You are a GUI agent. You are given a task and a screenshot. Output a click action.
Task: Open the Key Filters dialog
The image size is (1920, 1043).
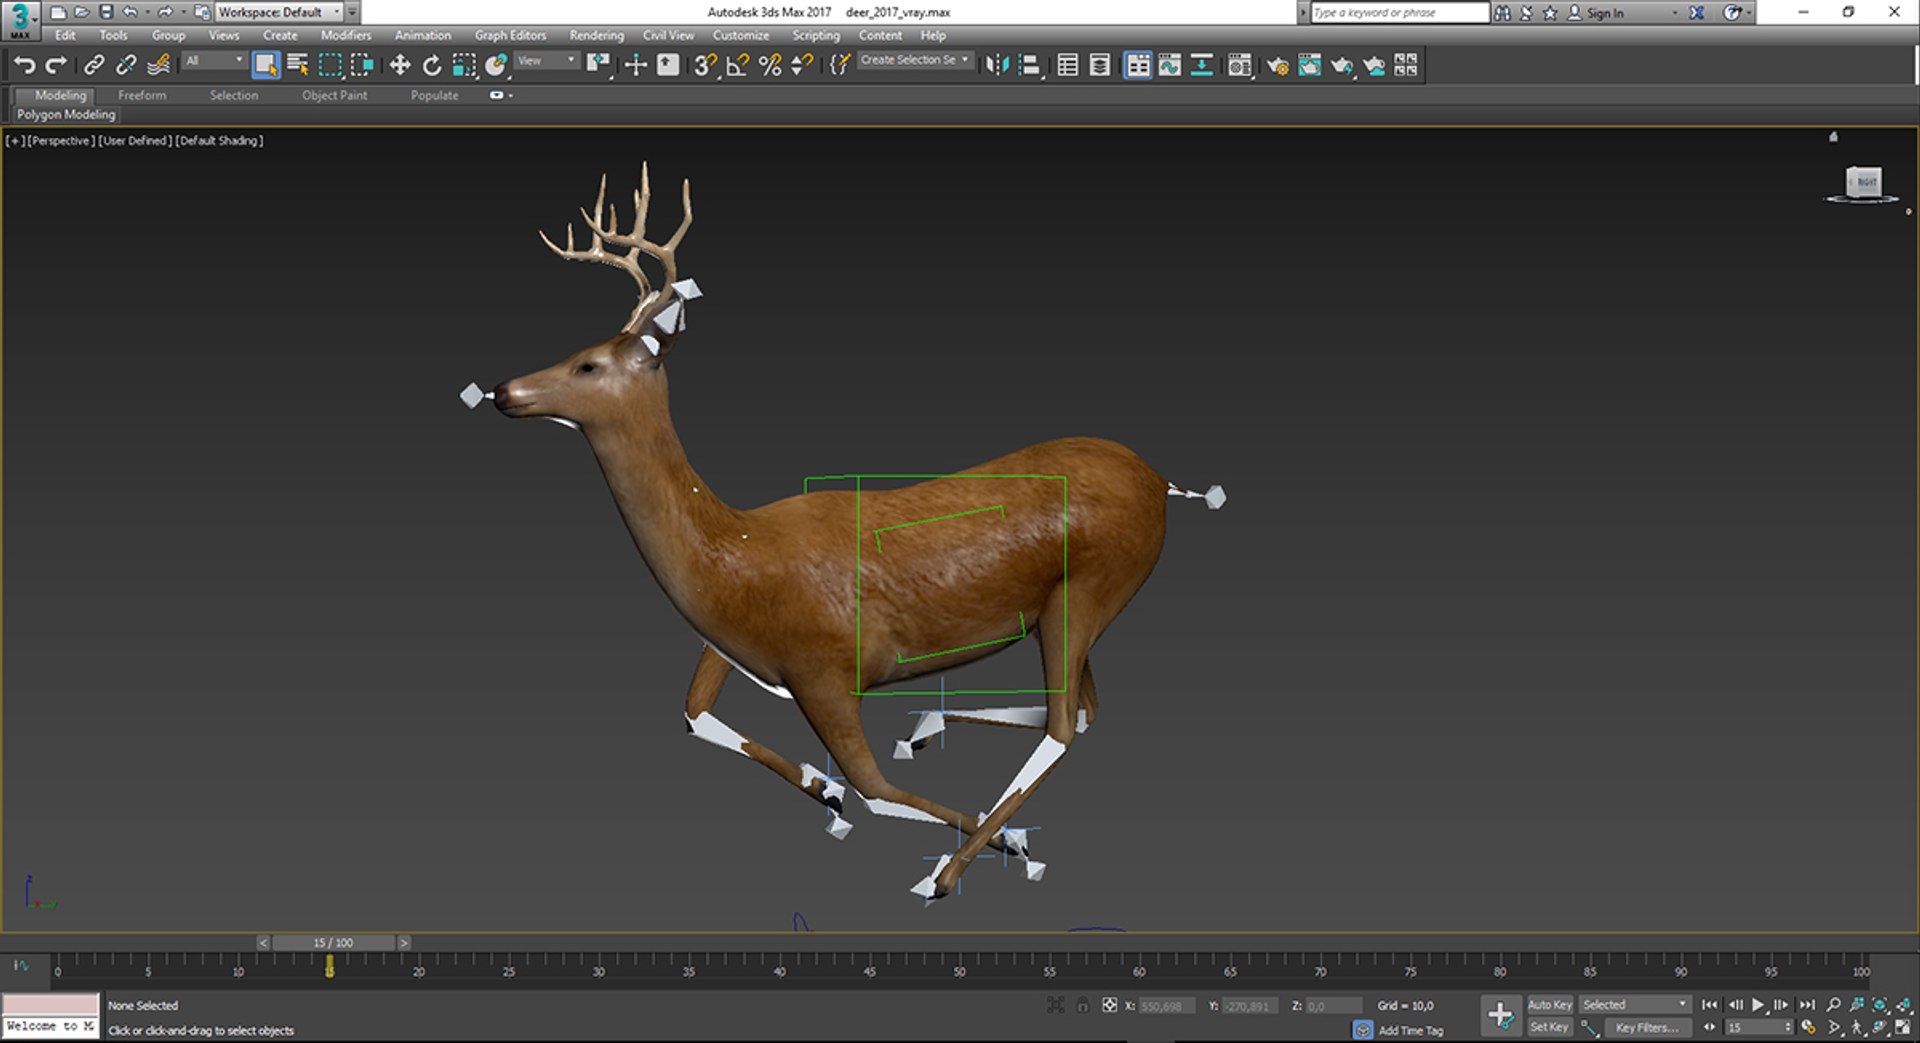(1648, 1027)
